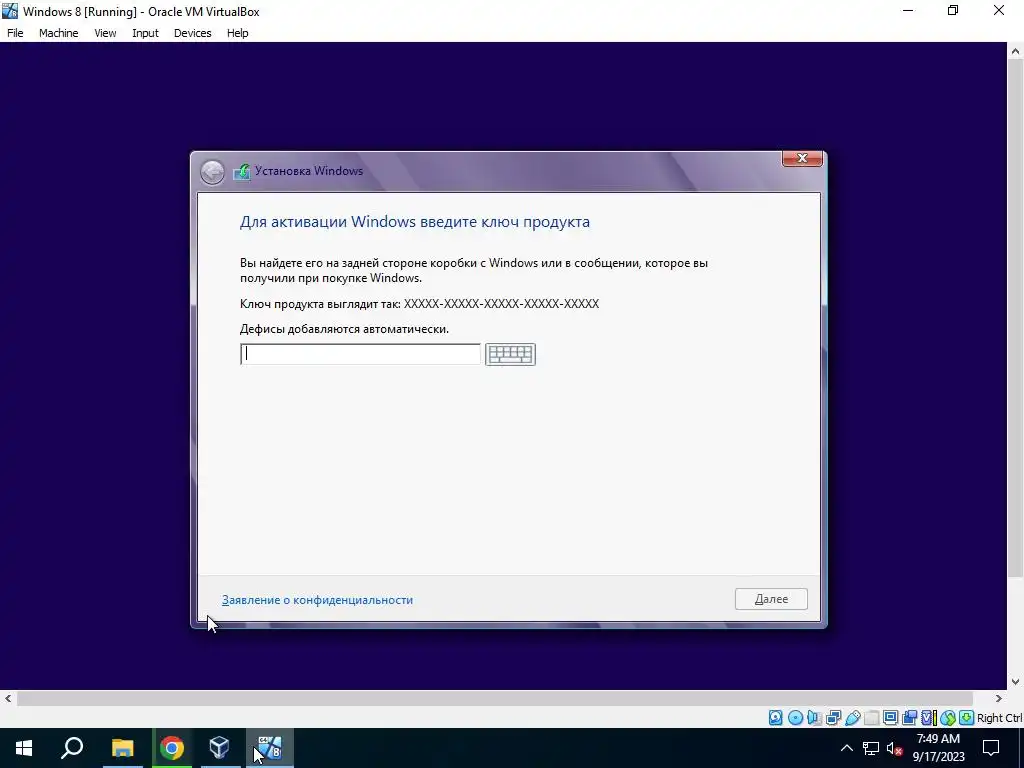Click the mouse integration indicator icon
This screenshot has width=1024, height=768.
click(948, 718)
